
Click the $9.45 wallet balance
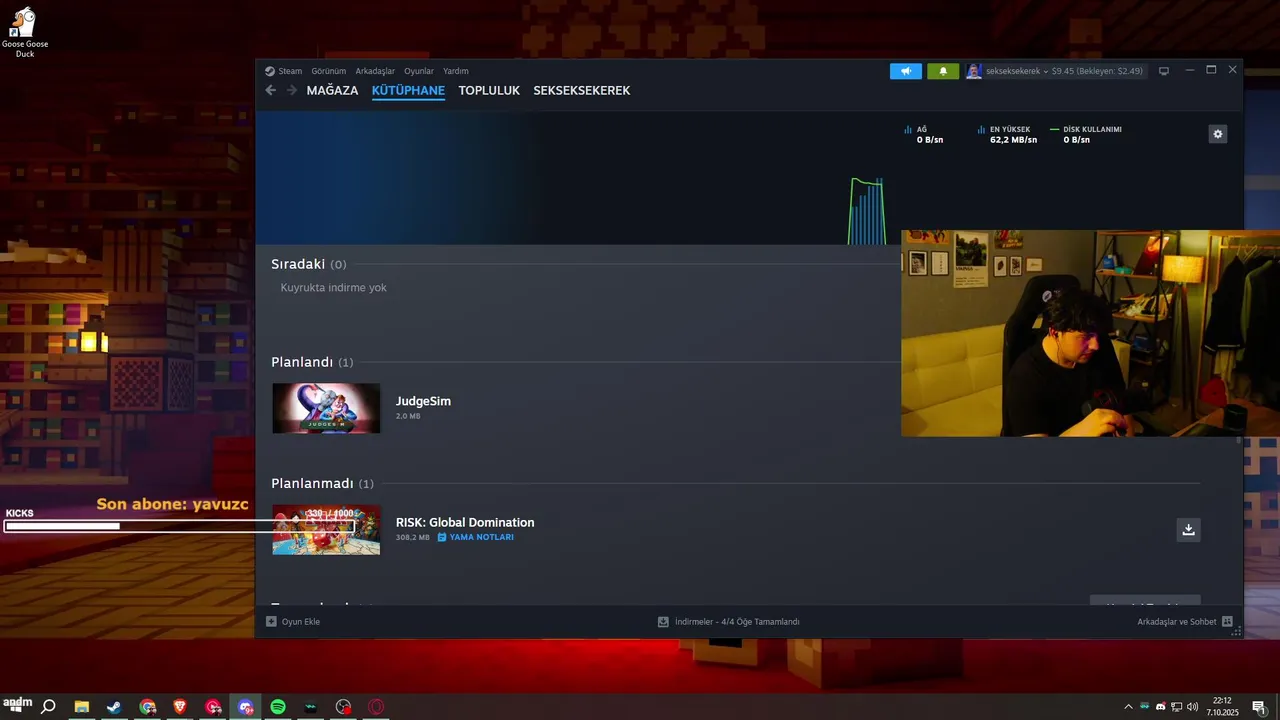tap(1097, 71)
